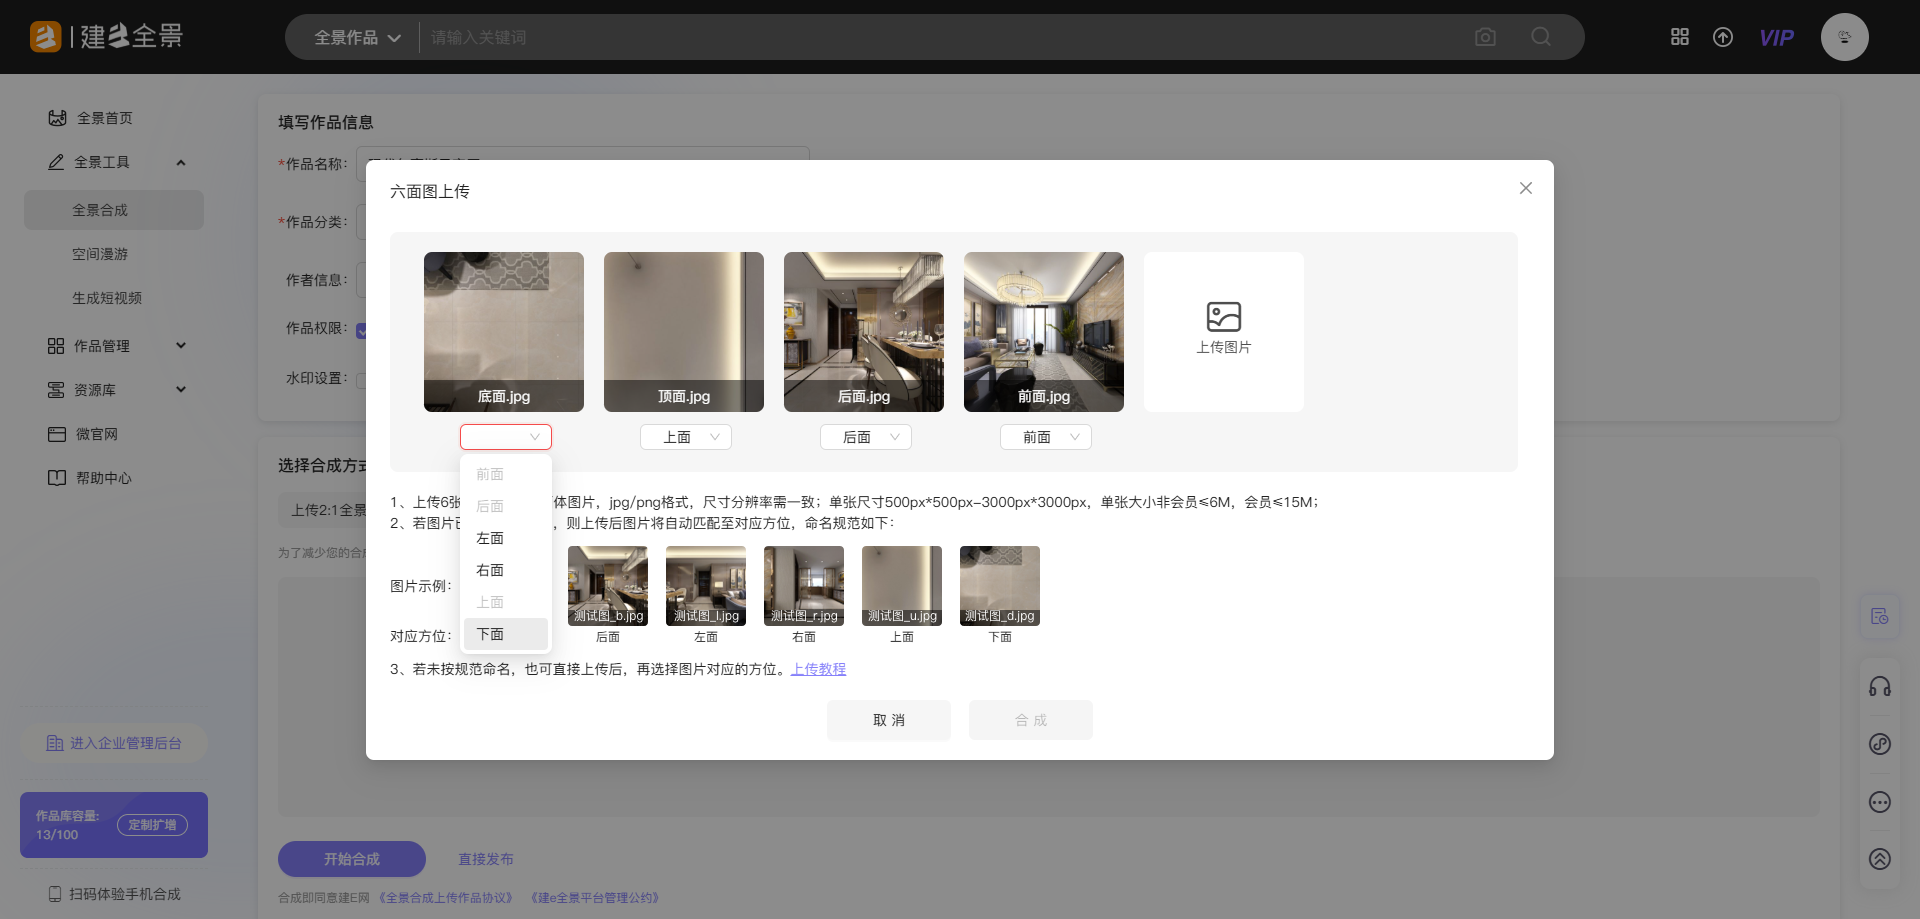Click the camera image search icon
The image size is (1920, 919).
pos(1485,37)
